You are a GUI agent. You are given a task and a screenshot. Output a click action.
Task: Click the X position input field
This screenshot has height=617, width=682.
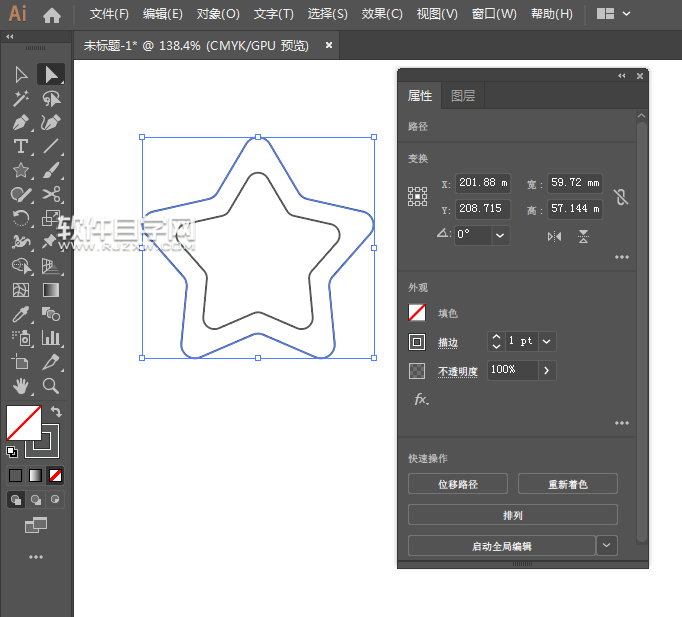(483, 183)
